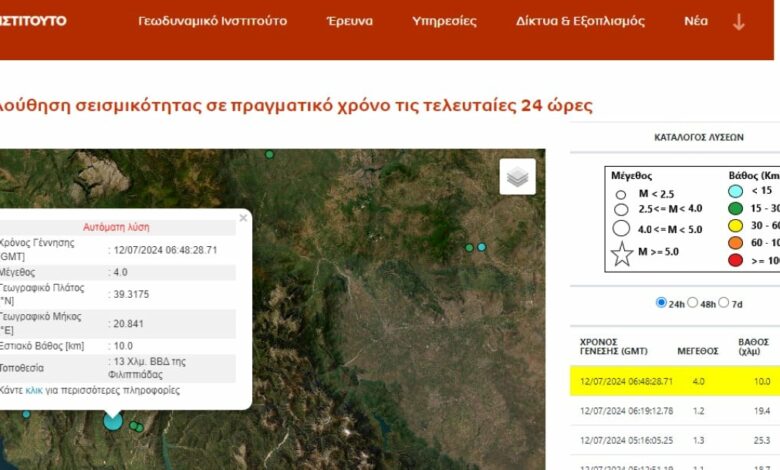The width and height of the screenshot is (780, 470).
Task: Select highlighted row 12/07/2024 06:48:28.71
Action: [x=675, y=381]
